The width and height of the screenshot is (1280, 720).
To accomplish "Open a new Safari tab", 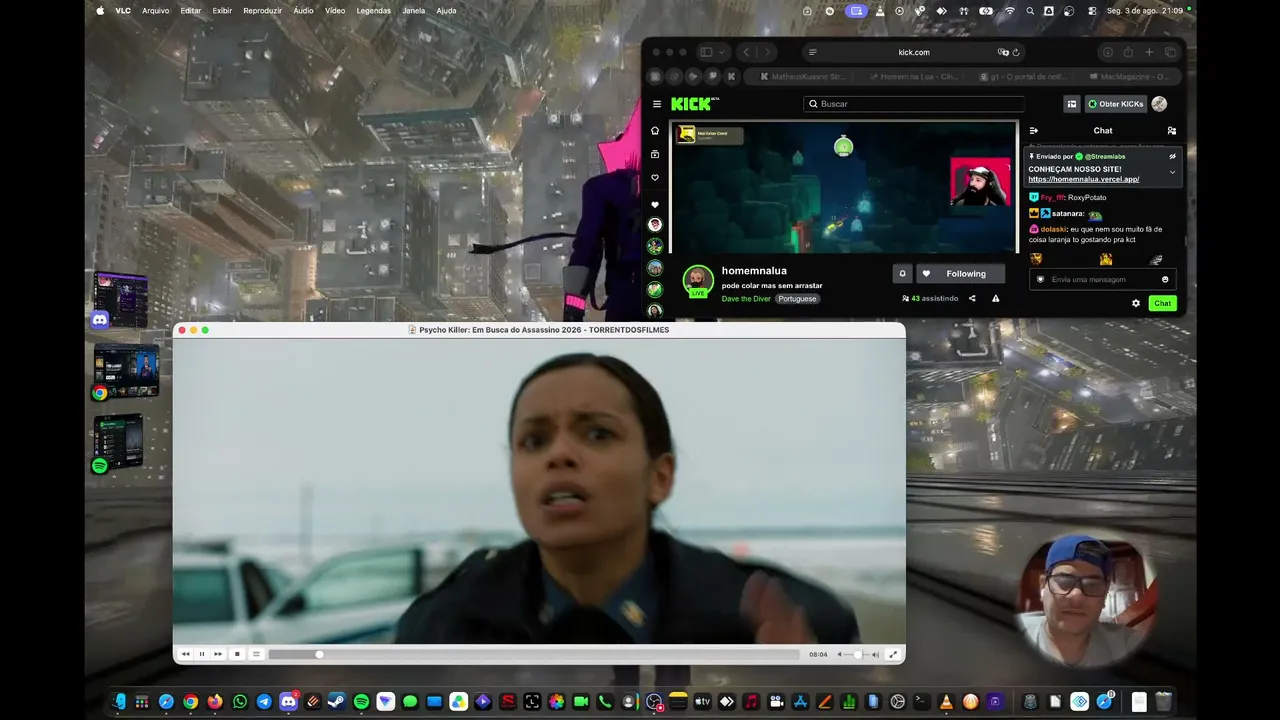I will coord(1149,52).
